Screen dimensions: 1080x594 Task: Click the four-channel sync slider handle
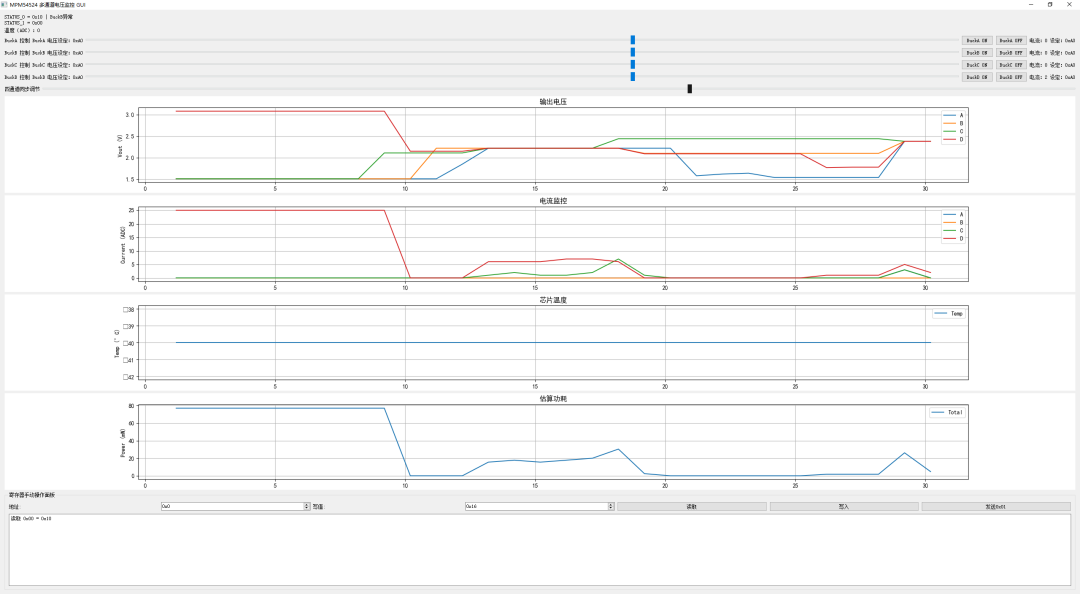[x=689, y=89]
